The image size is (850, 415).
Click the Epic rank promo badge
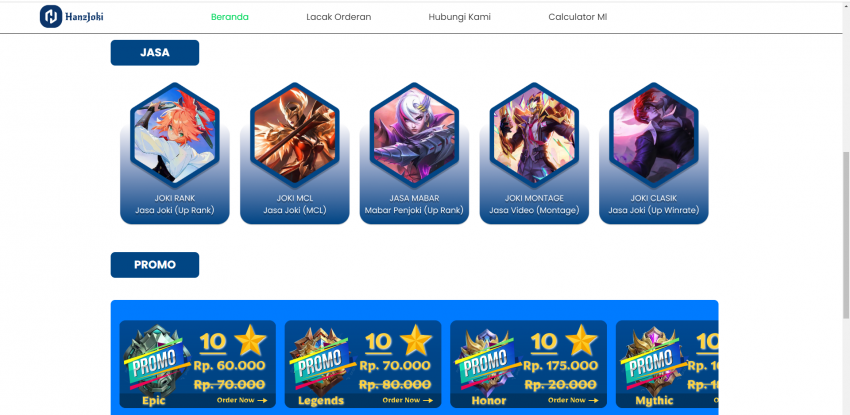(157, 359)
